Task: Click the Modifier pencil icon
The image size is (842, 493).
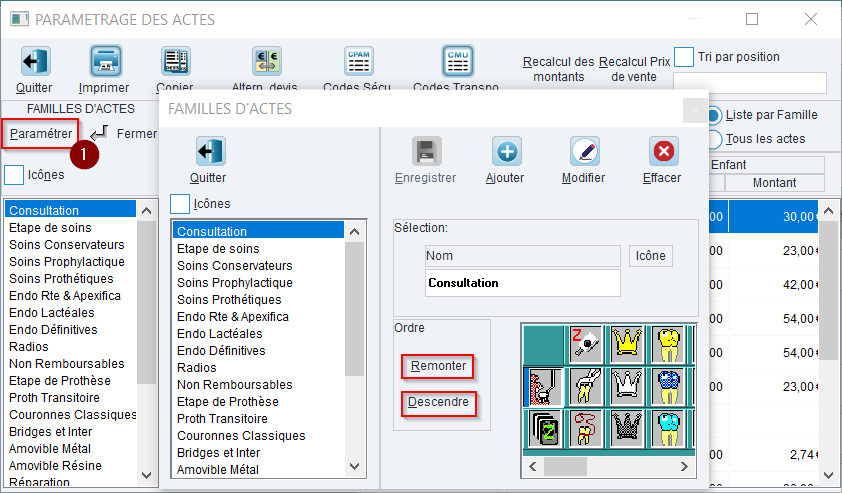Action: click(585, 151)
